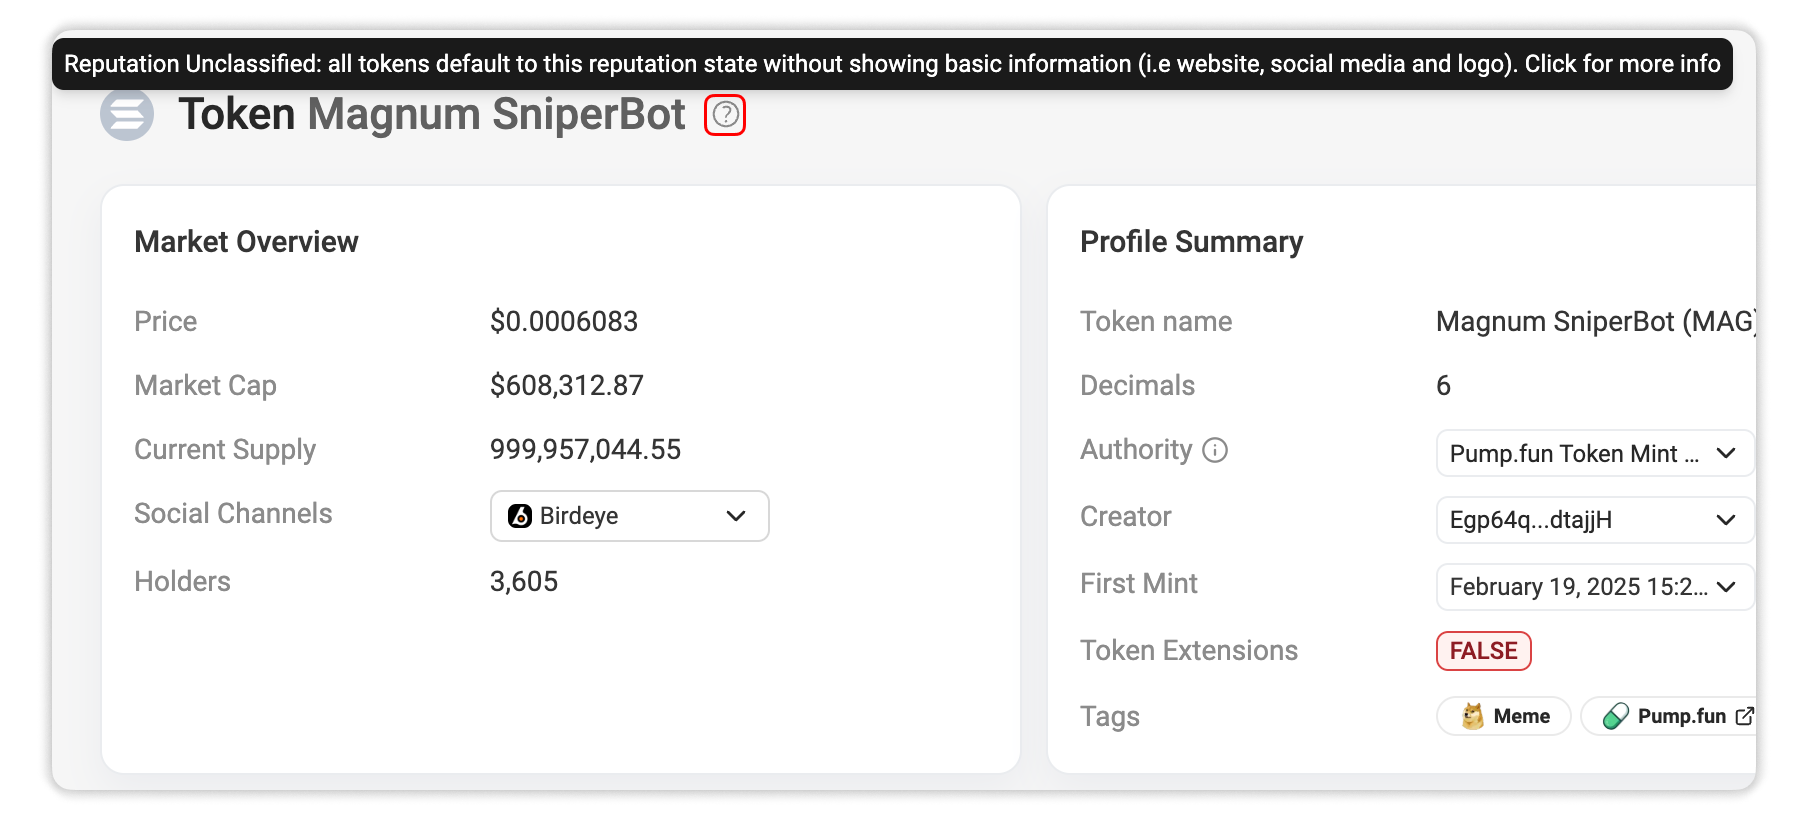Click the reputation question mark icon
The image size is (1810, 822).
[x=725, y=115]
